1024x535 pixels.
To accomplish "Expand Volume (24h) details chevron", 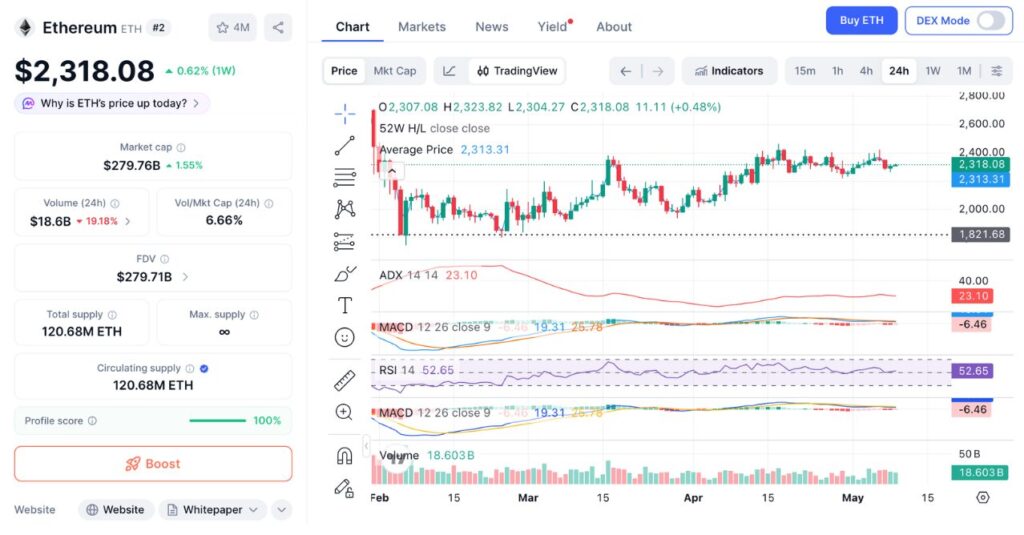I will (128, 221).
